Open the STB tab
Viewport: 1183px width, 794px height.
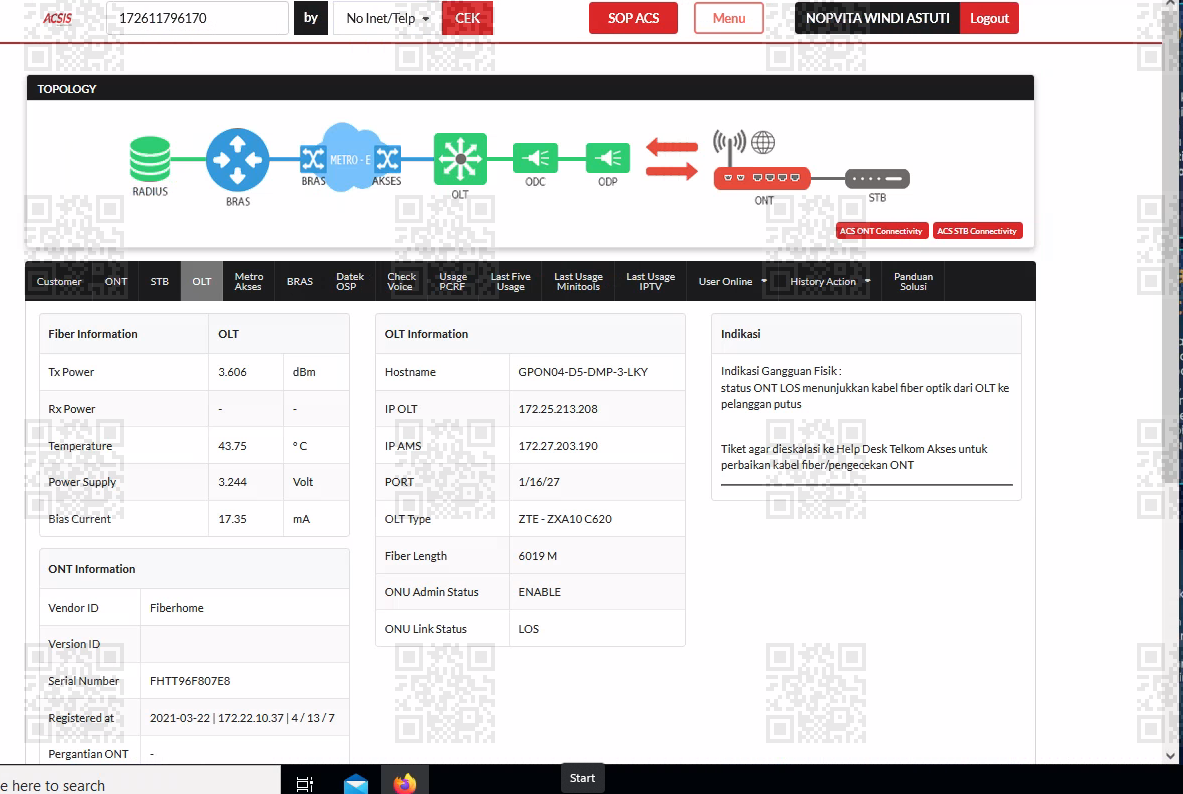[159, 282]
